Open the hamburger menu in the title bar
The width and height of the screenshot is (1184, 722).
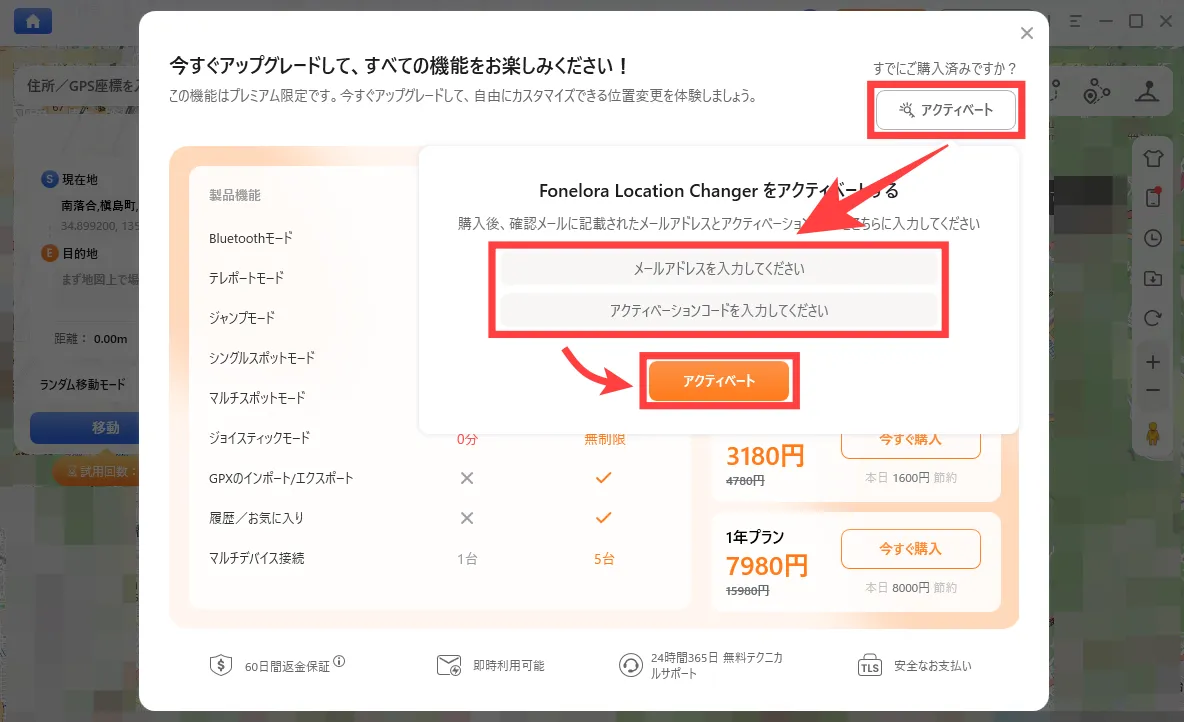pos(1075,21)
